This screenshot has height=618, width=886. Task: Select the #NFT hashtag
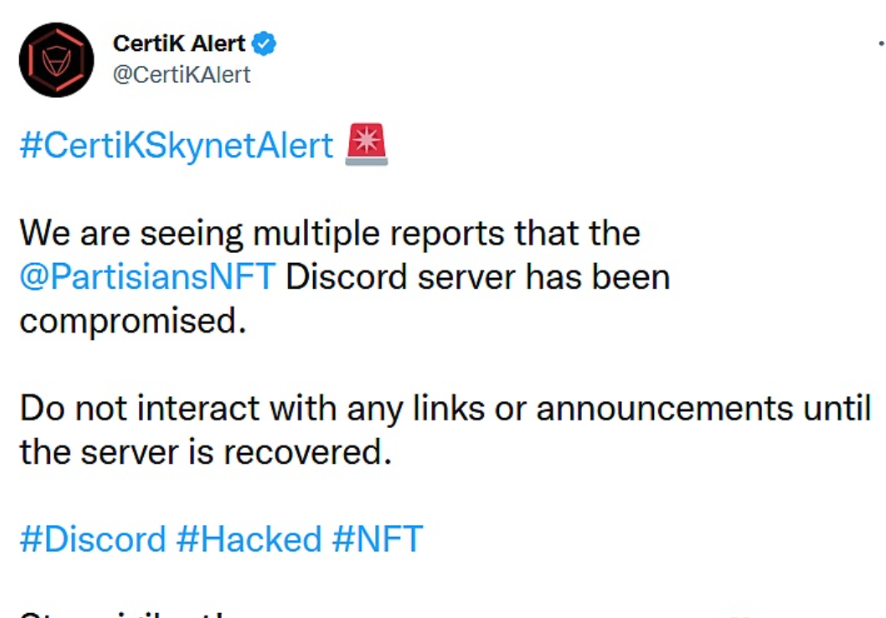pyautogui.click(x=377, y=539)
